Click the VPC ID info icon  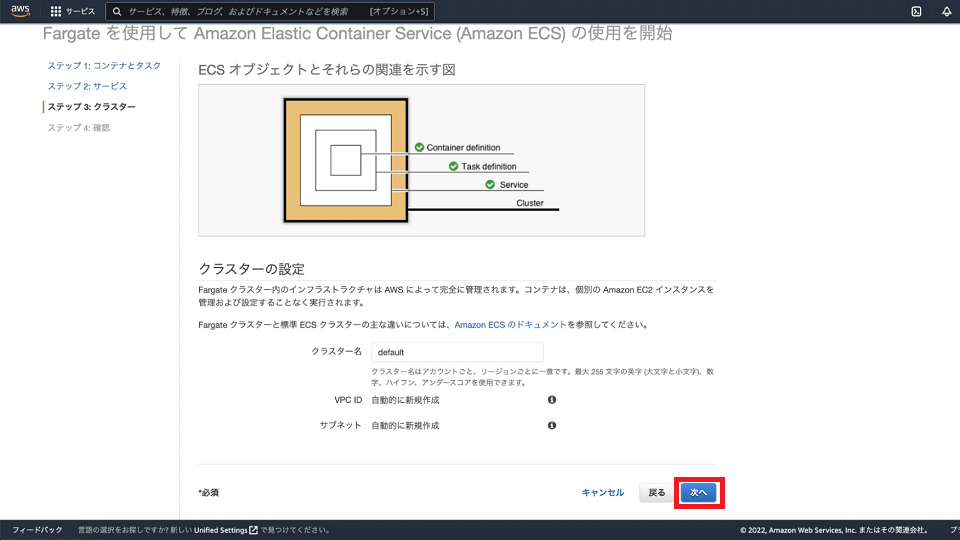[552, 400]
